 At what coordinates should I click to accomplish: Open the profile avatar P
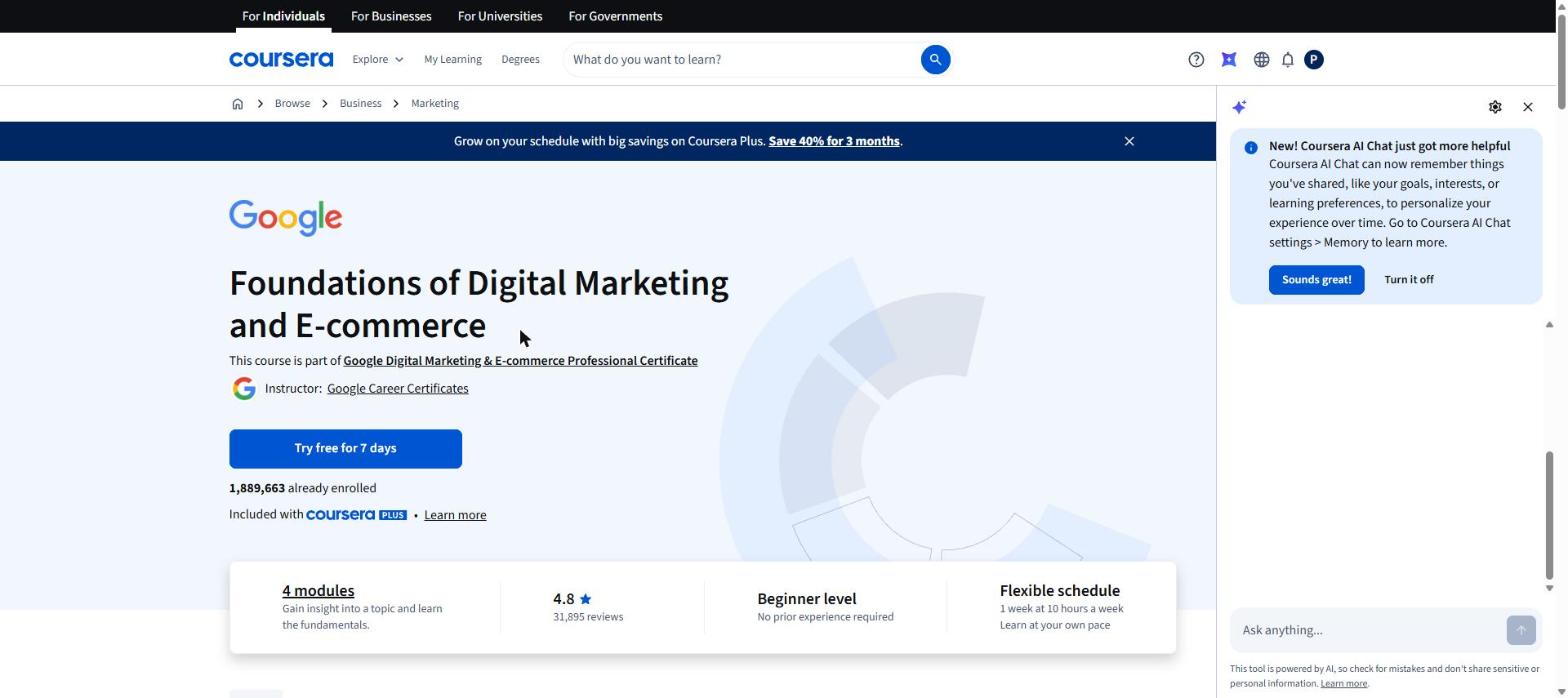(1314, 60)
